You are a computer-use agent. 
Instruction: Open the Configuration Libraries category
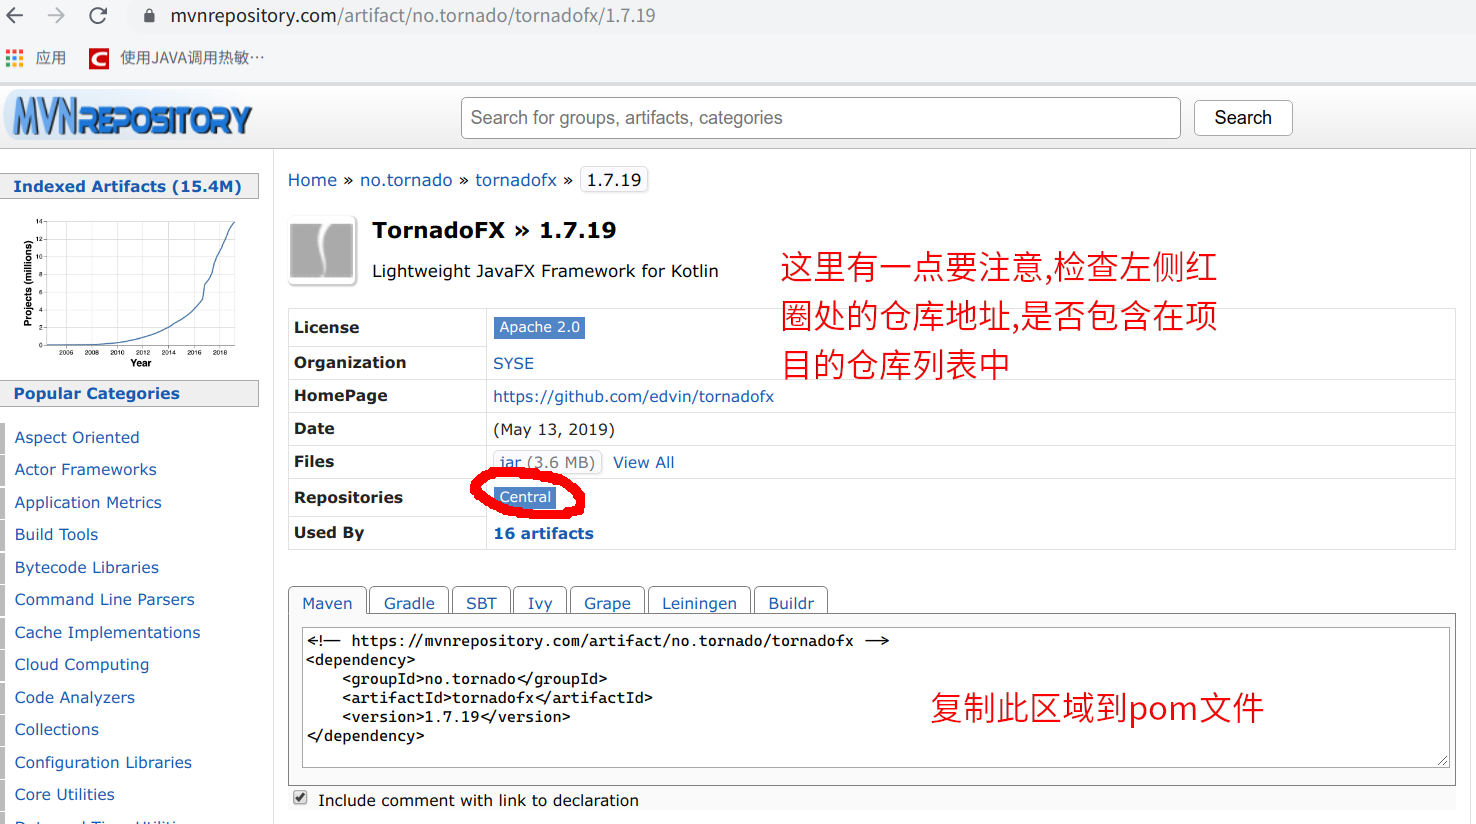pos(103,762)
